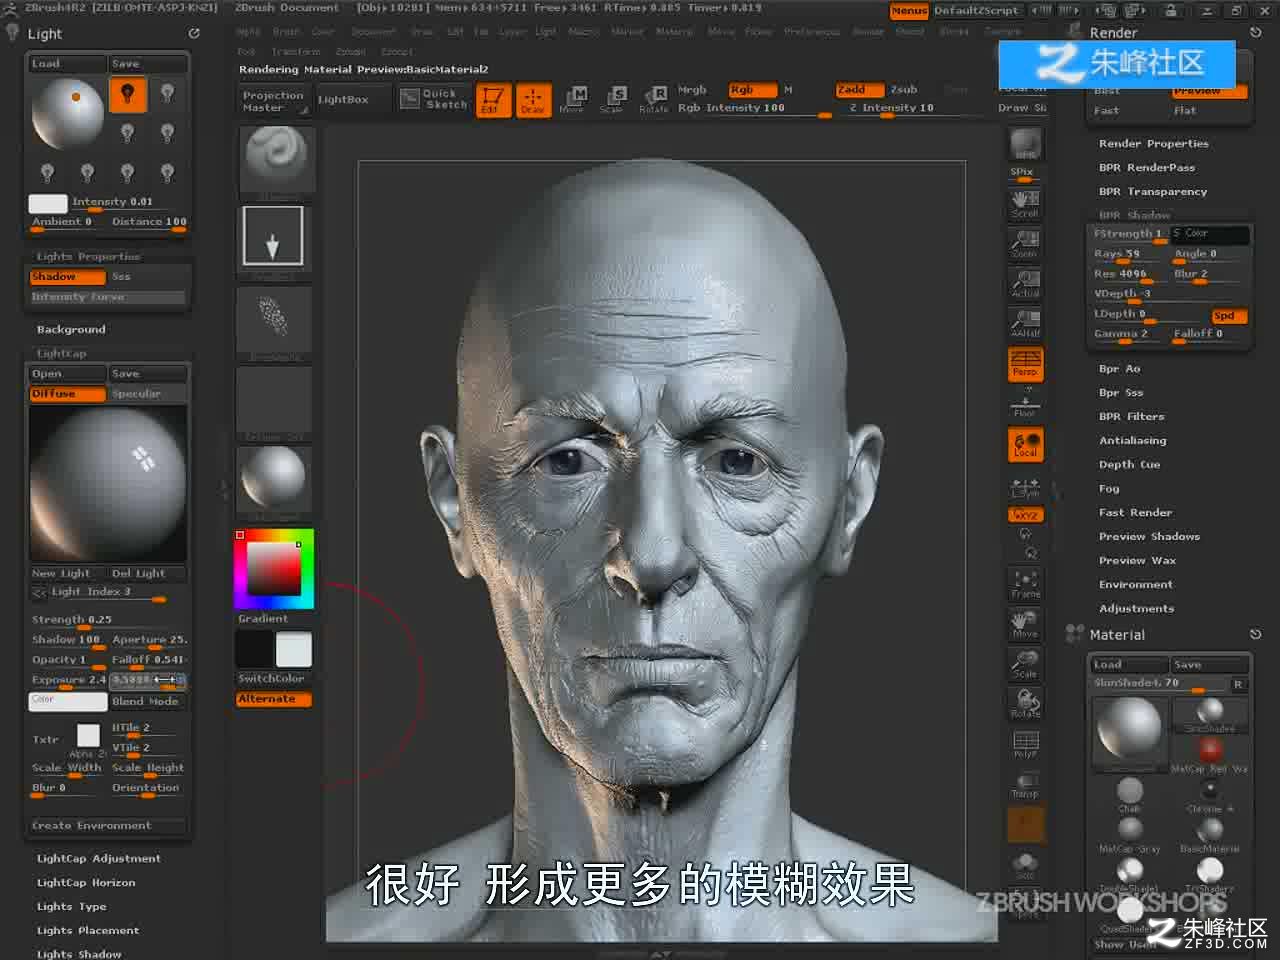The width and height of the screenshot is (1280, 960).
Task: Adjust the Rgb Intensity slider
Action: [754, 108]
